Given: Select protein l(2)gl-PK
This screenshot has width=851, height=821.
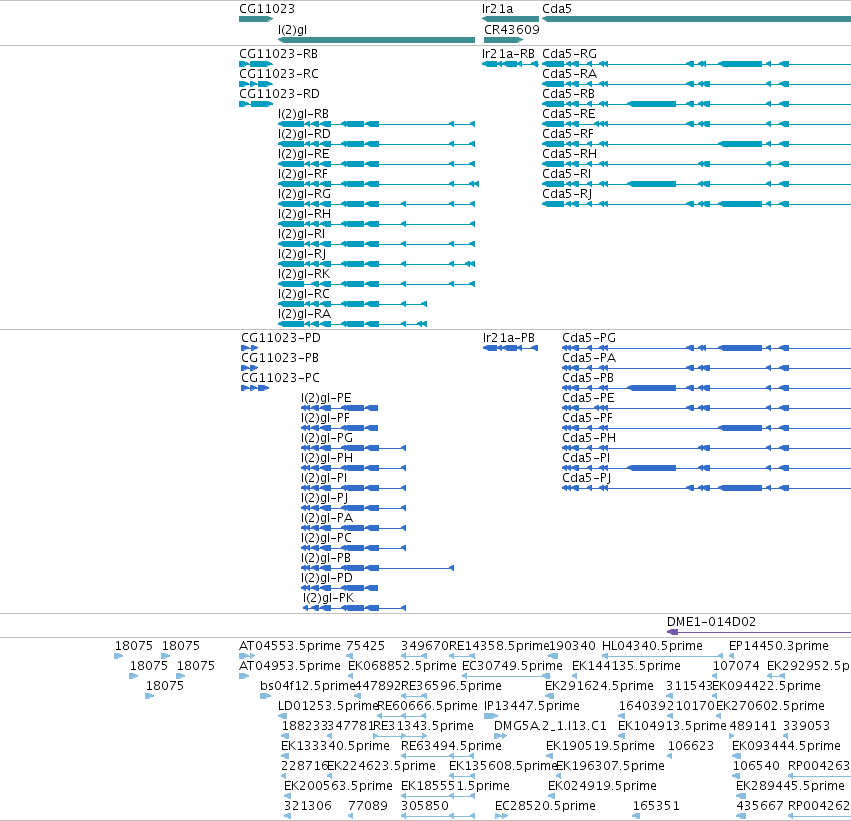Looking at the screenshot, I should coord(354,608).
